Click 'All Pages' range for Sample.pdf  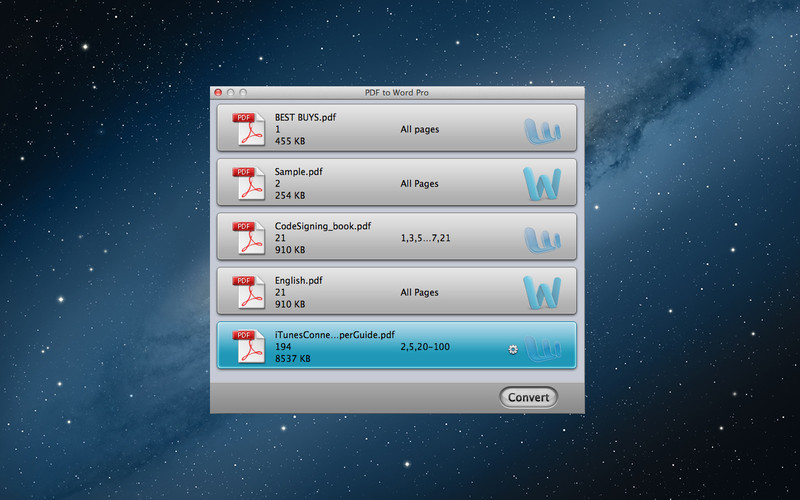[419, 184]
